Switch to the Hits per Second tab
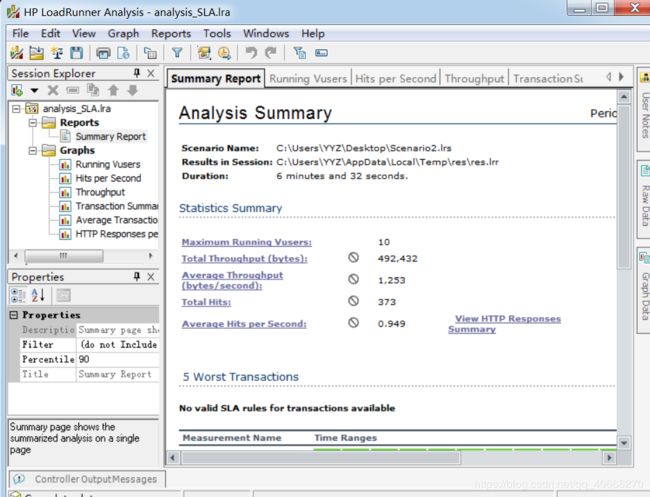650x497 pixels. click(396, 79)
